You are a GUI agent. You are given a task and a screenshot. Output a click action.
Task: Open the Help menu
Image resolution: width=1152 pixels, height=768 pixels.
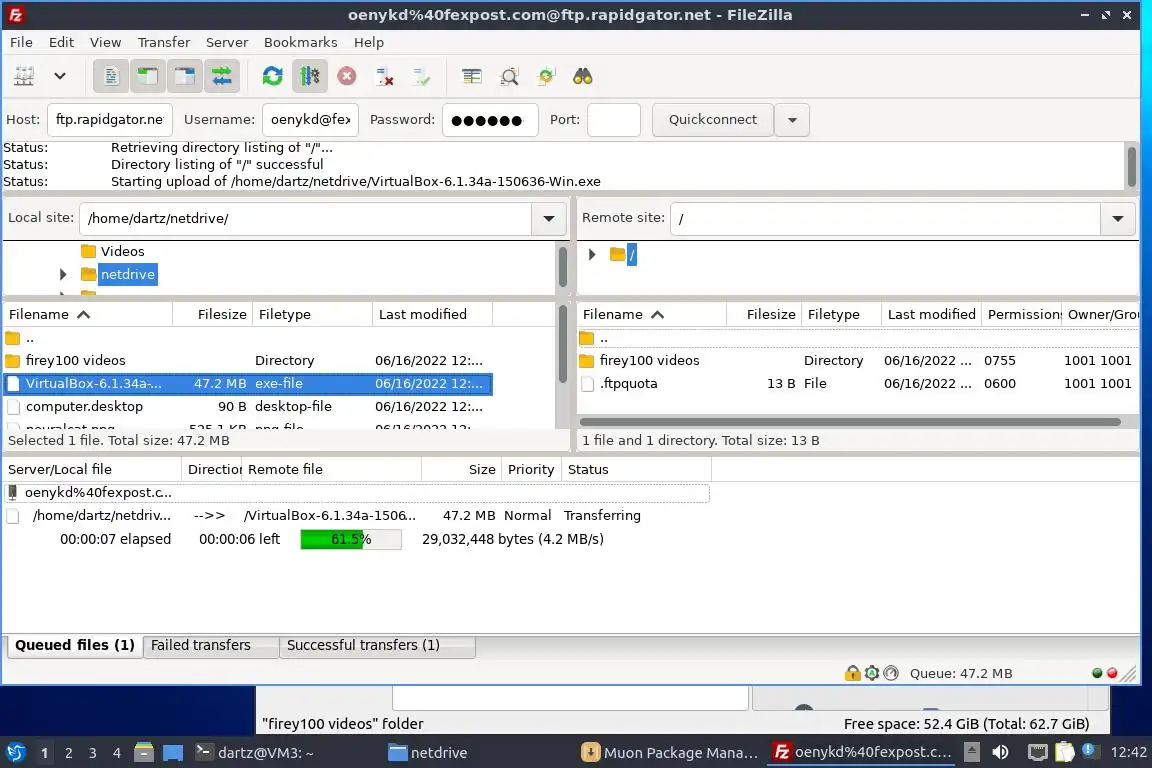click(x=369, y=42)
